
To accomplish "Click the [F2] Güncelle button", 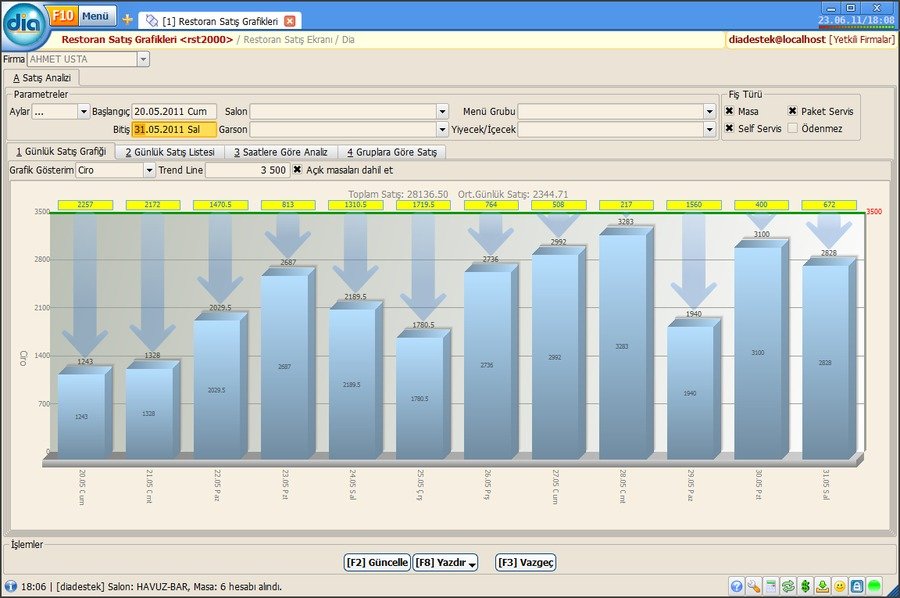I will point(377,562).
